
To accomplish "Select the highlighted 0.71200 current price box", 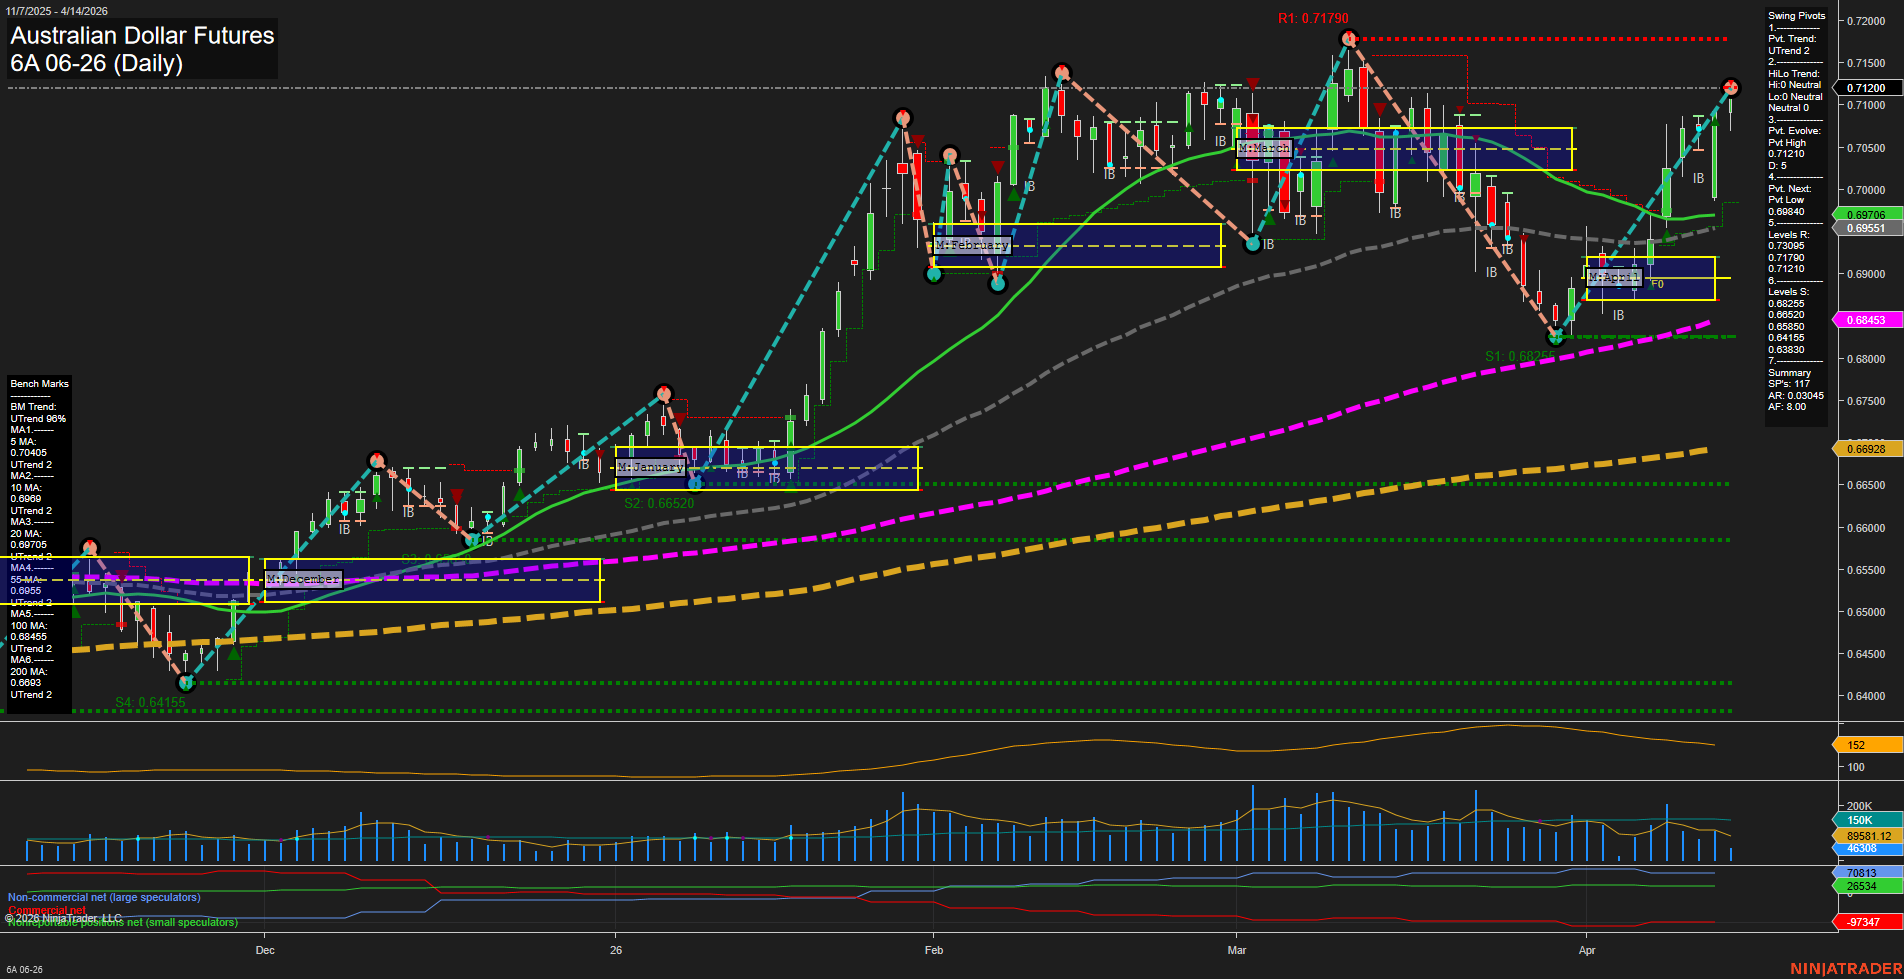I will click(x=1866, y=89).
